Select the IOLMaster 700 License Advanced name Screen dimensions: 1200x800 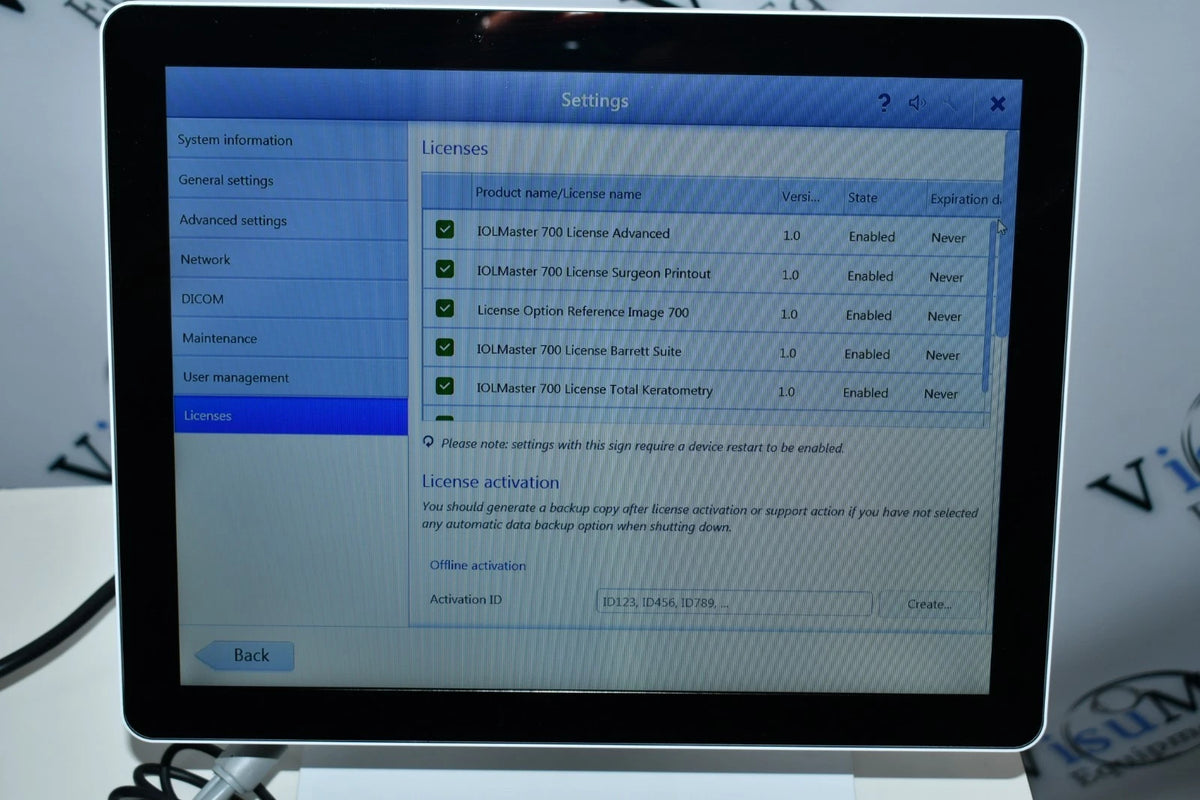[x=573, y=233]
